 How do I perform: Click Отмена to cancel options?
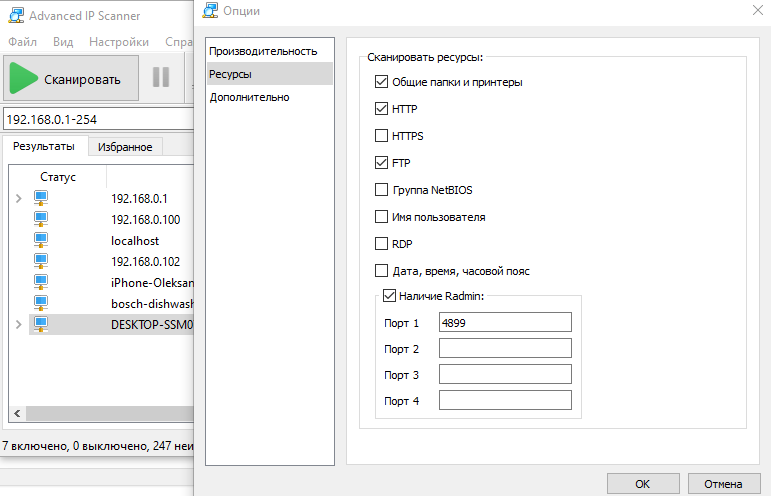723,484
